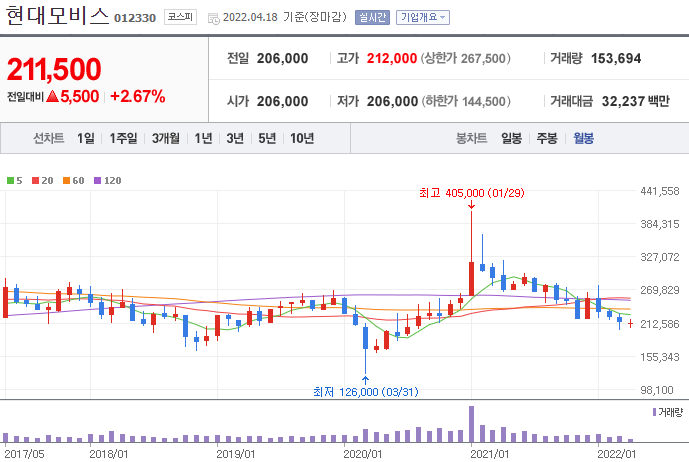This screenshot has height=462, width=689.
Task: Click the 2017/05 date axis label
Action: tap(24, 454)
